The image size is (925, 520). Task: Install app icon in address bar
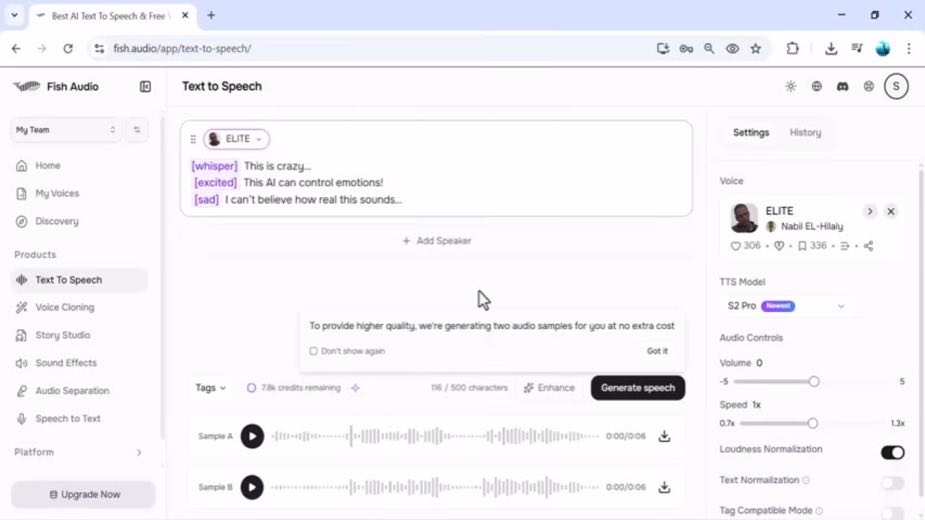[662, 49]
